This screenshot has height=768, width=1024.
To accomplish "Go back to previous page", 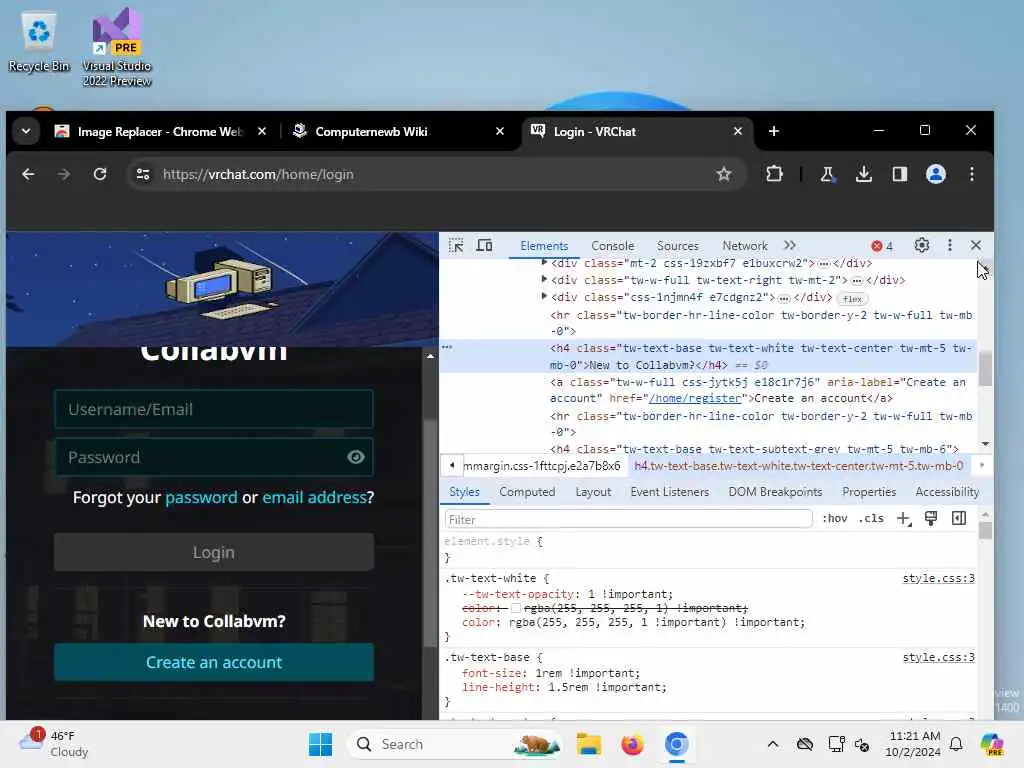I will [x=28, y=174].
